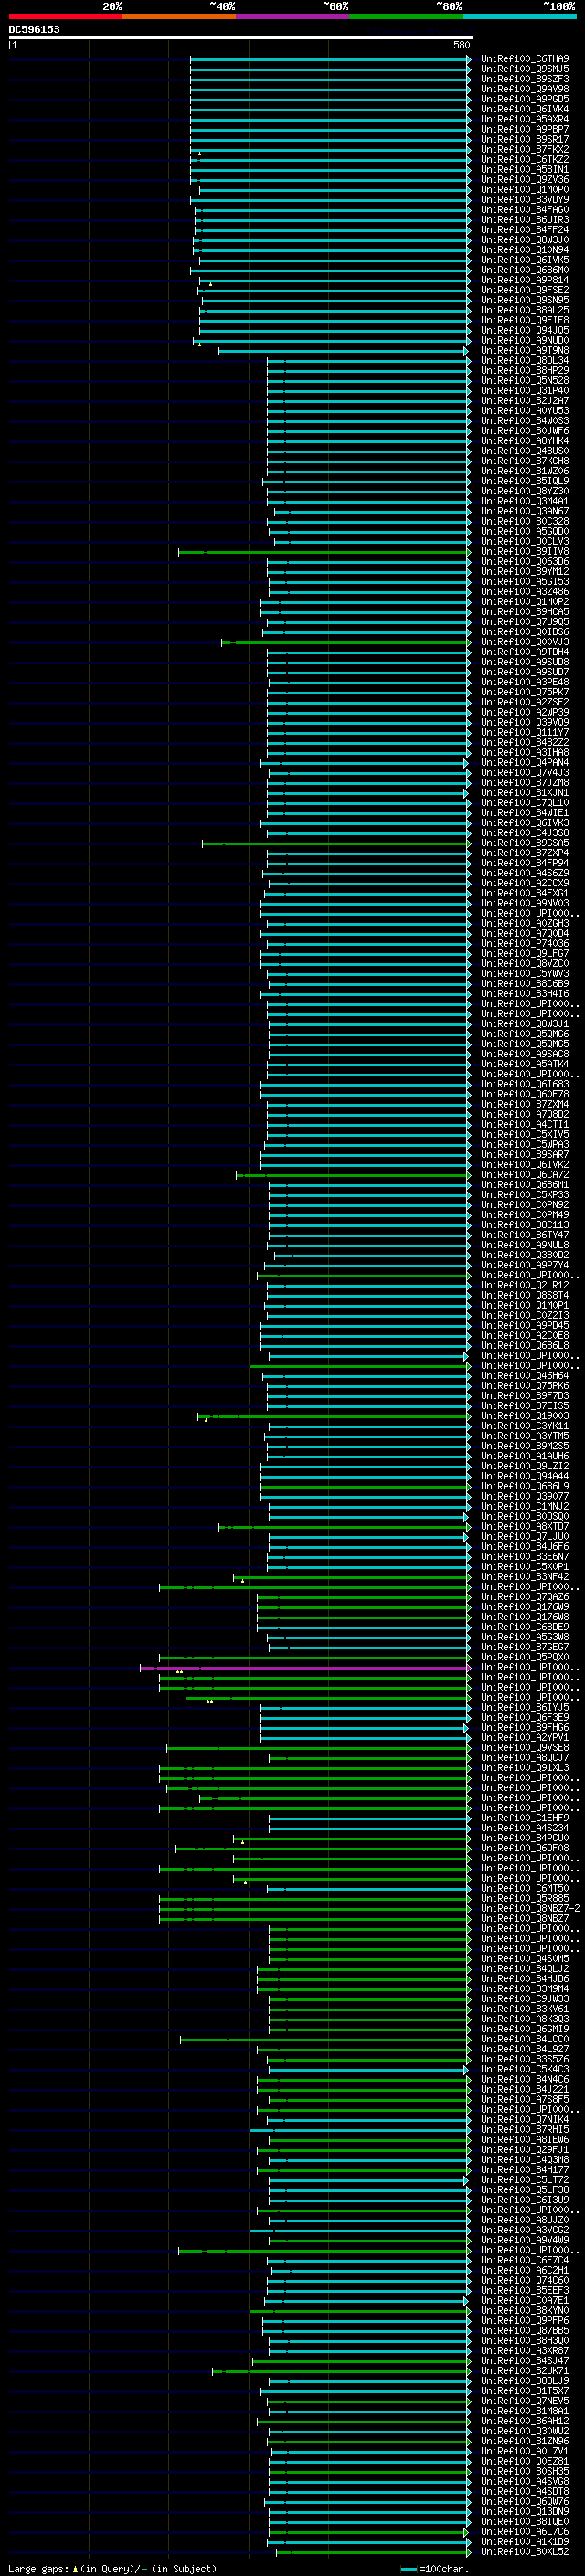Select hit UniRef100_Q6DF08

tap(525, 1848)
